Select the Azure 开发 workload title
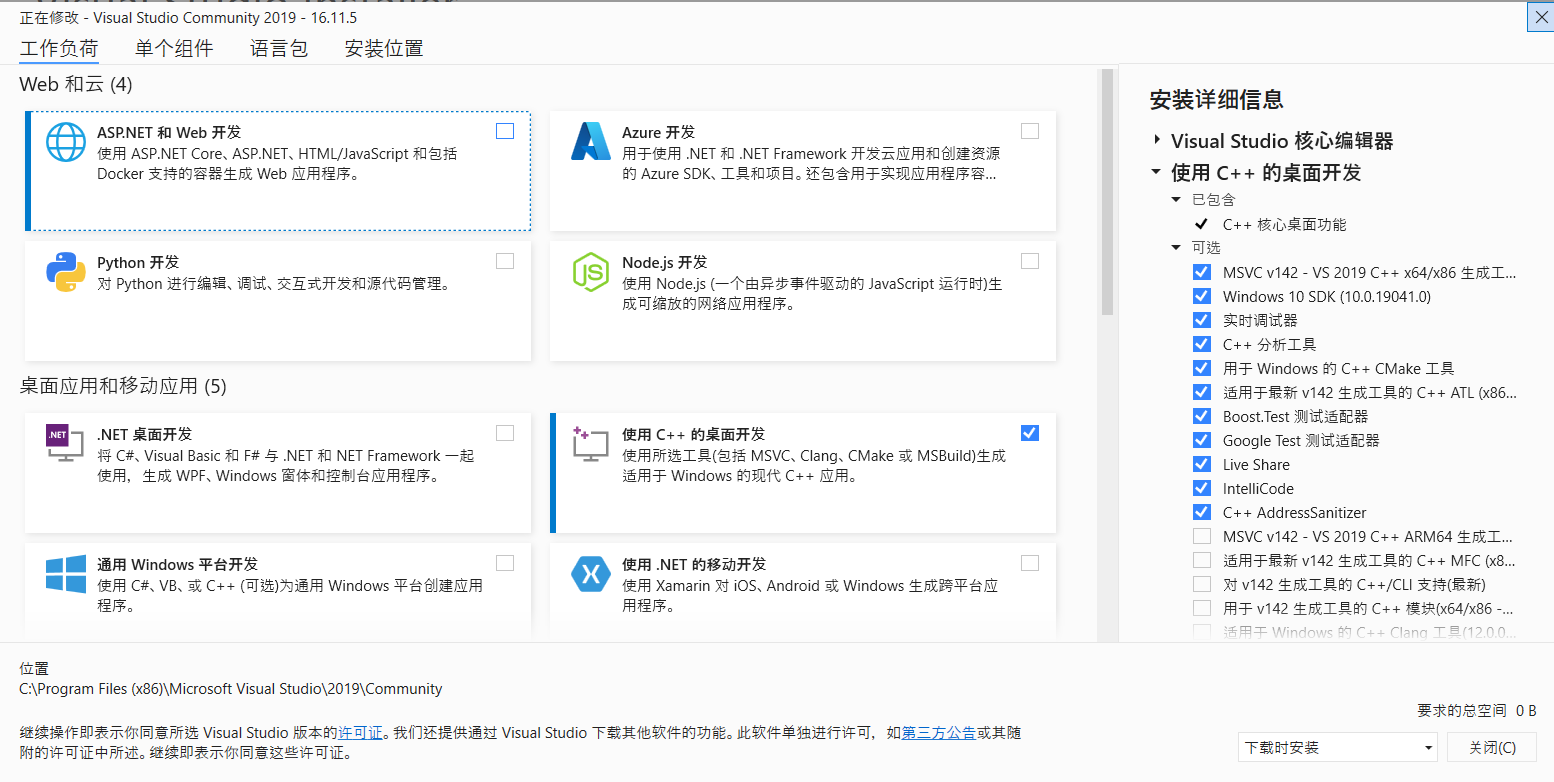 658,132
